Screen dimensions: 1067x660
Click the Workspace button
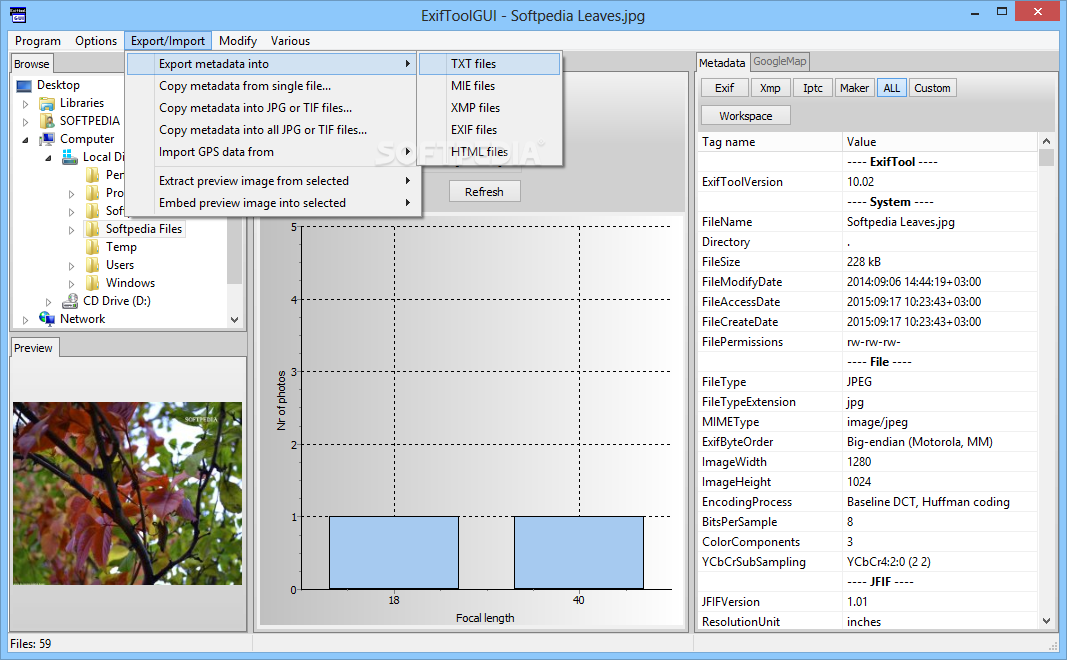coord(745,116)
